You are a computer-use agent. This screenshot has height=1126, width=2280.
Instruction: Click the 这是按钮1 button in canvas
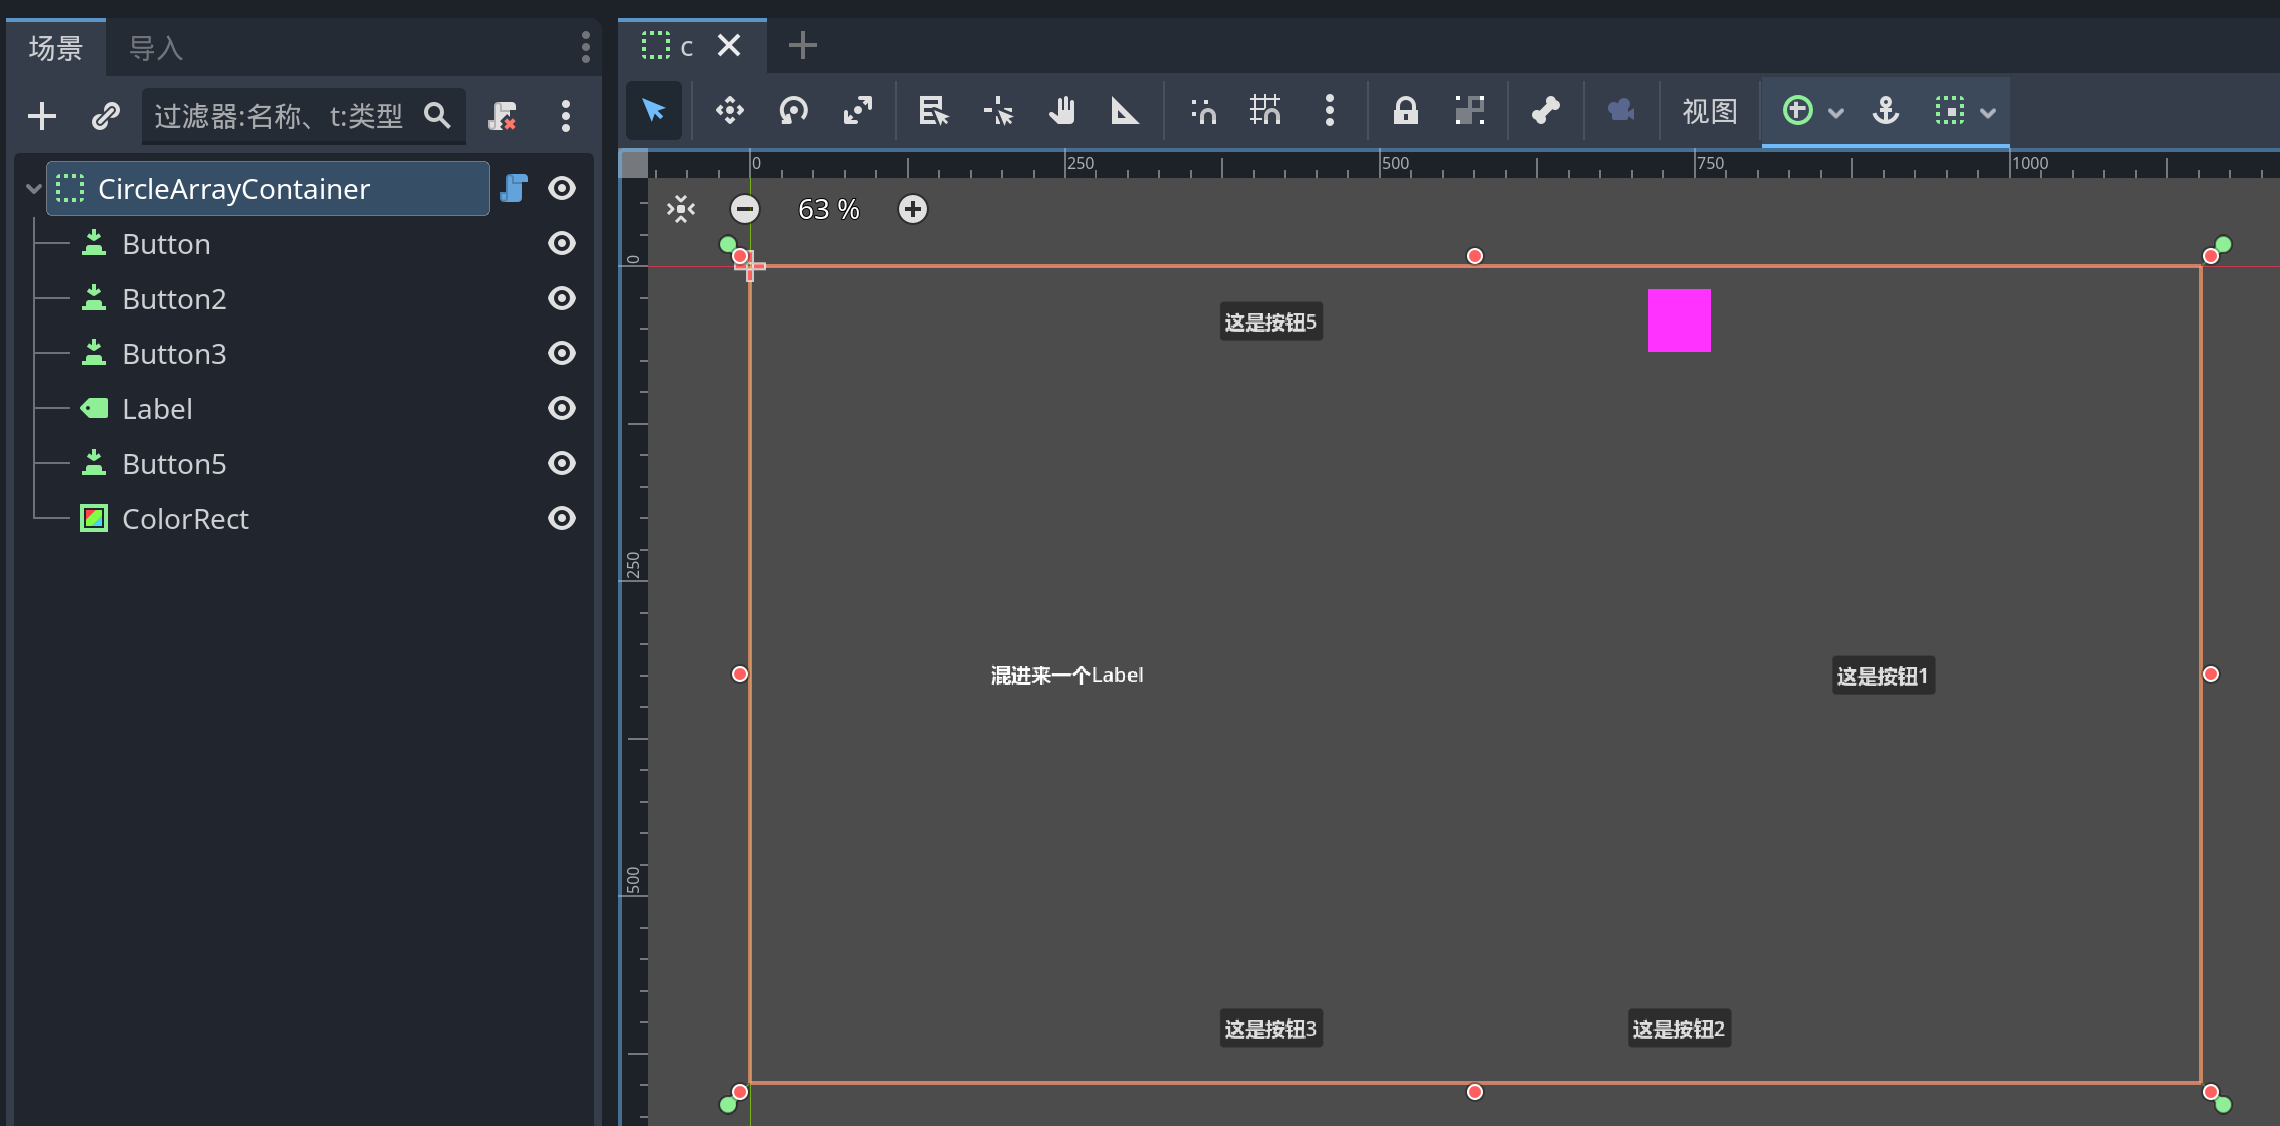pyautogui.click(x=1883, y=676)
